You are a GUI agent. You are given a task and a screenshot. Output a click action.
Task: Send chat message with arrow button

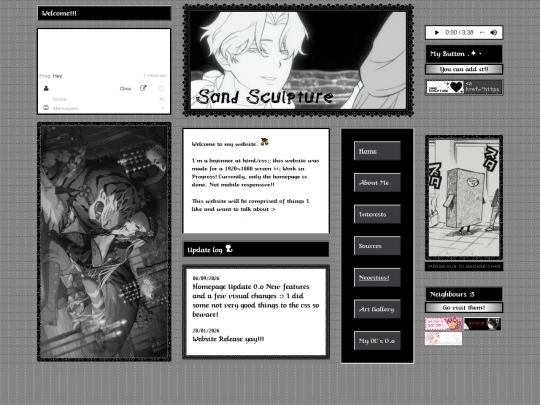(x=163, y=108)
